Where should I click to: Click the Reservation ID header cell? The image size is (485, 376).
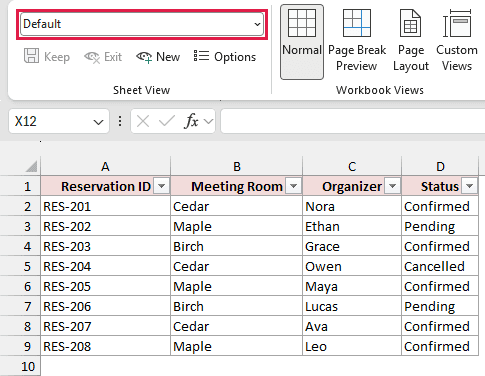click(x=105, y=186)
